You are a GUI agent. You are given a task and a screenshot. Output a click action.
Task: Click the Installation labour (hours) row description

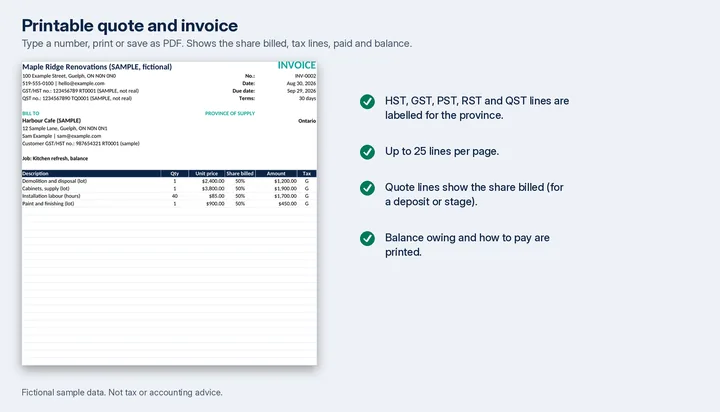[x=51, y=196]
